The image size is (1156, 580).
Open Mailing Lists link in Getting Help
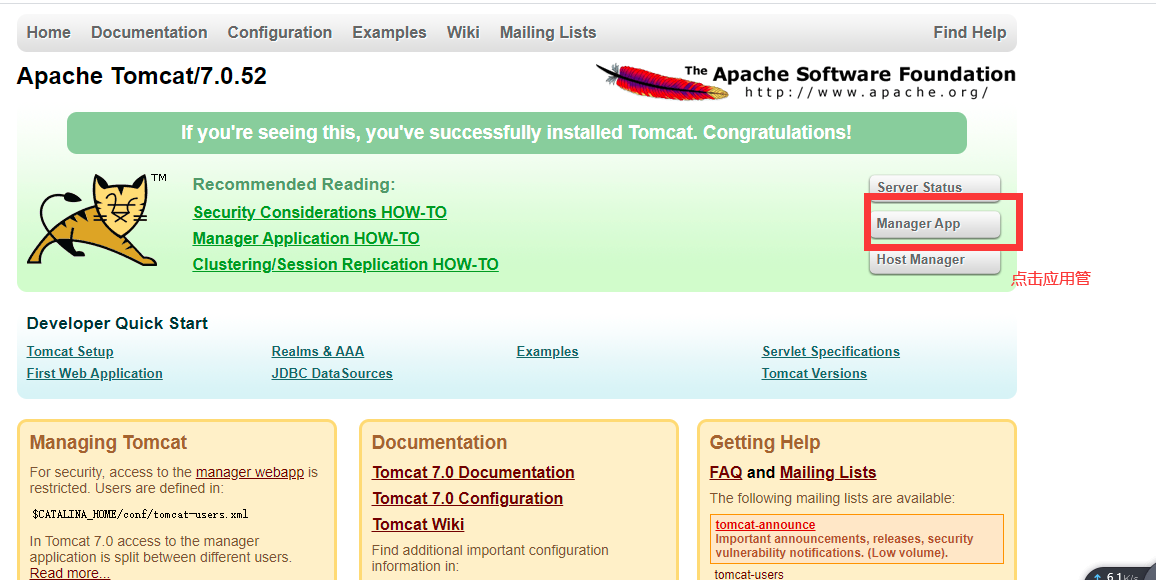(x=828, y=472)
